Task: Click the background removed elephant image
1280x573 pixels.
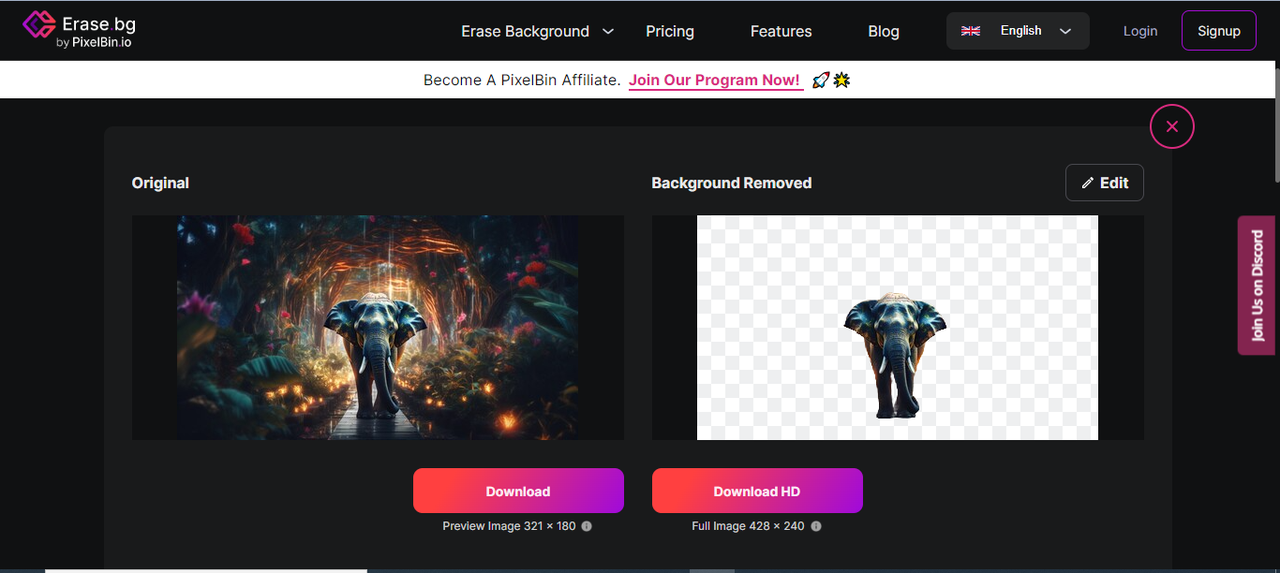Action: point(897,327)
